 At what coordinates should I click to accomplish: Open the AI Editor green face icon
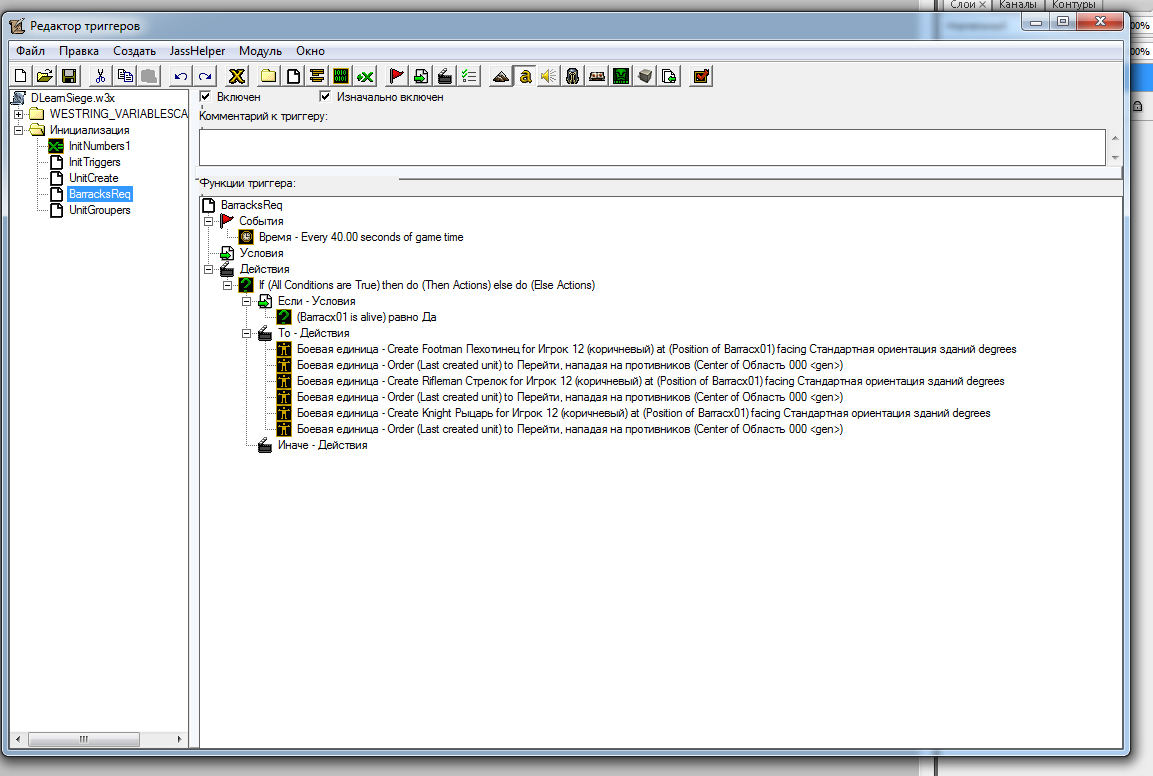click(621, 76)
